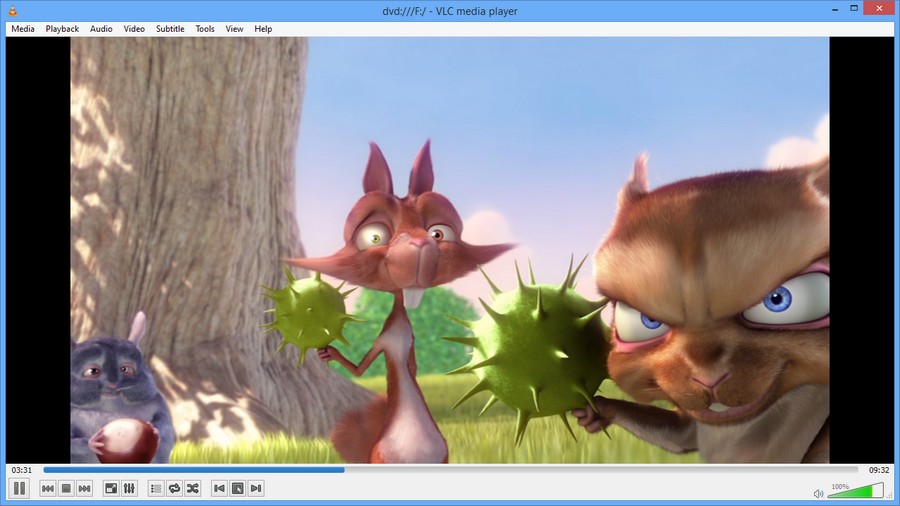Open the Media menu

(x=23, y=29)
